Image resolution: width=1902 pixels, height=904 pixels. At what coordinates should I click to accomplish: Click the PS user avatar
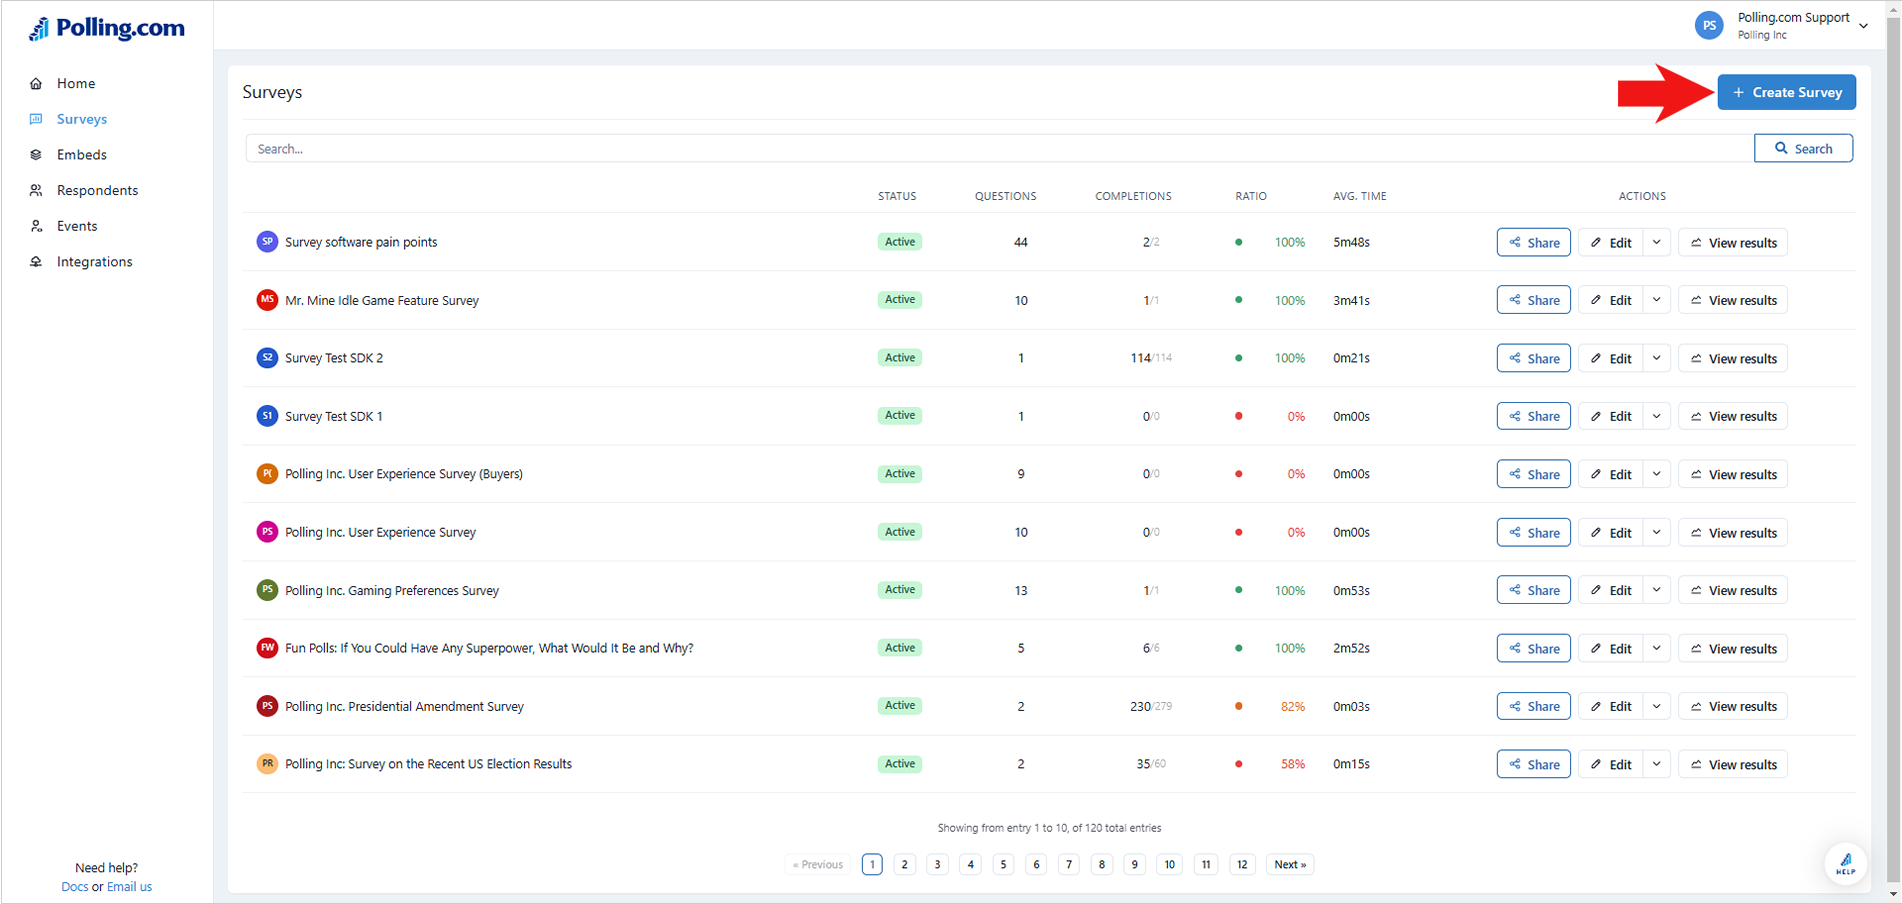(1709, 26)
